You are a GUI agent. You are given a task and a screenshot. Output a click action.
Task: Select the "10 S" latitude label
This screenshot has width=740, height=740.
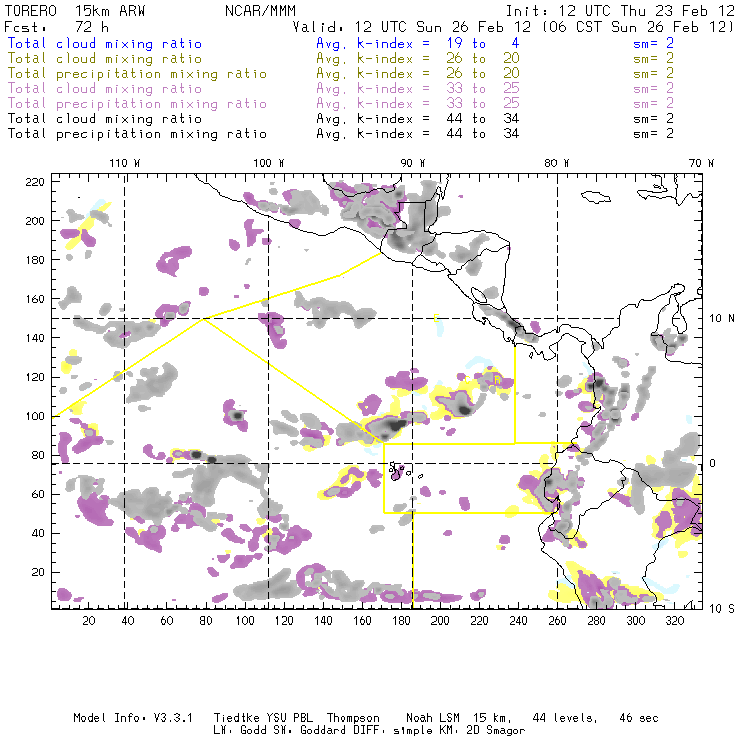710,609
